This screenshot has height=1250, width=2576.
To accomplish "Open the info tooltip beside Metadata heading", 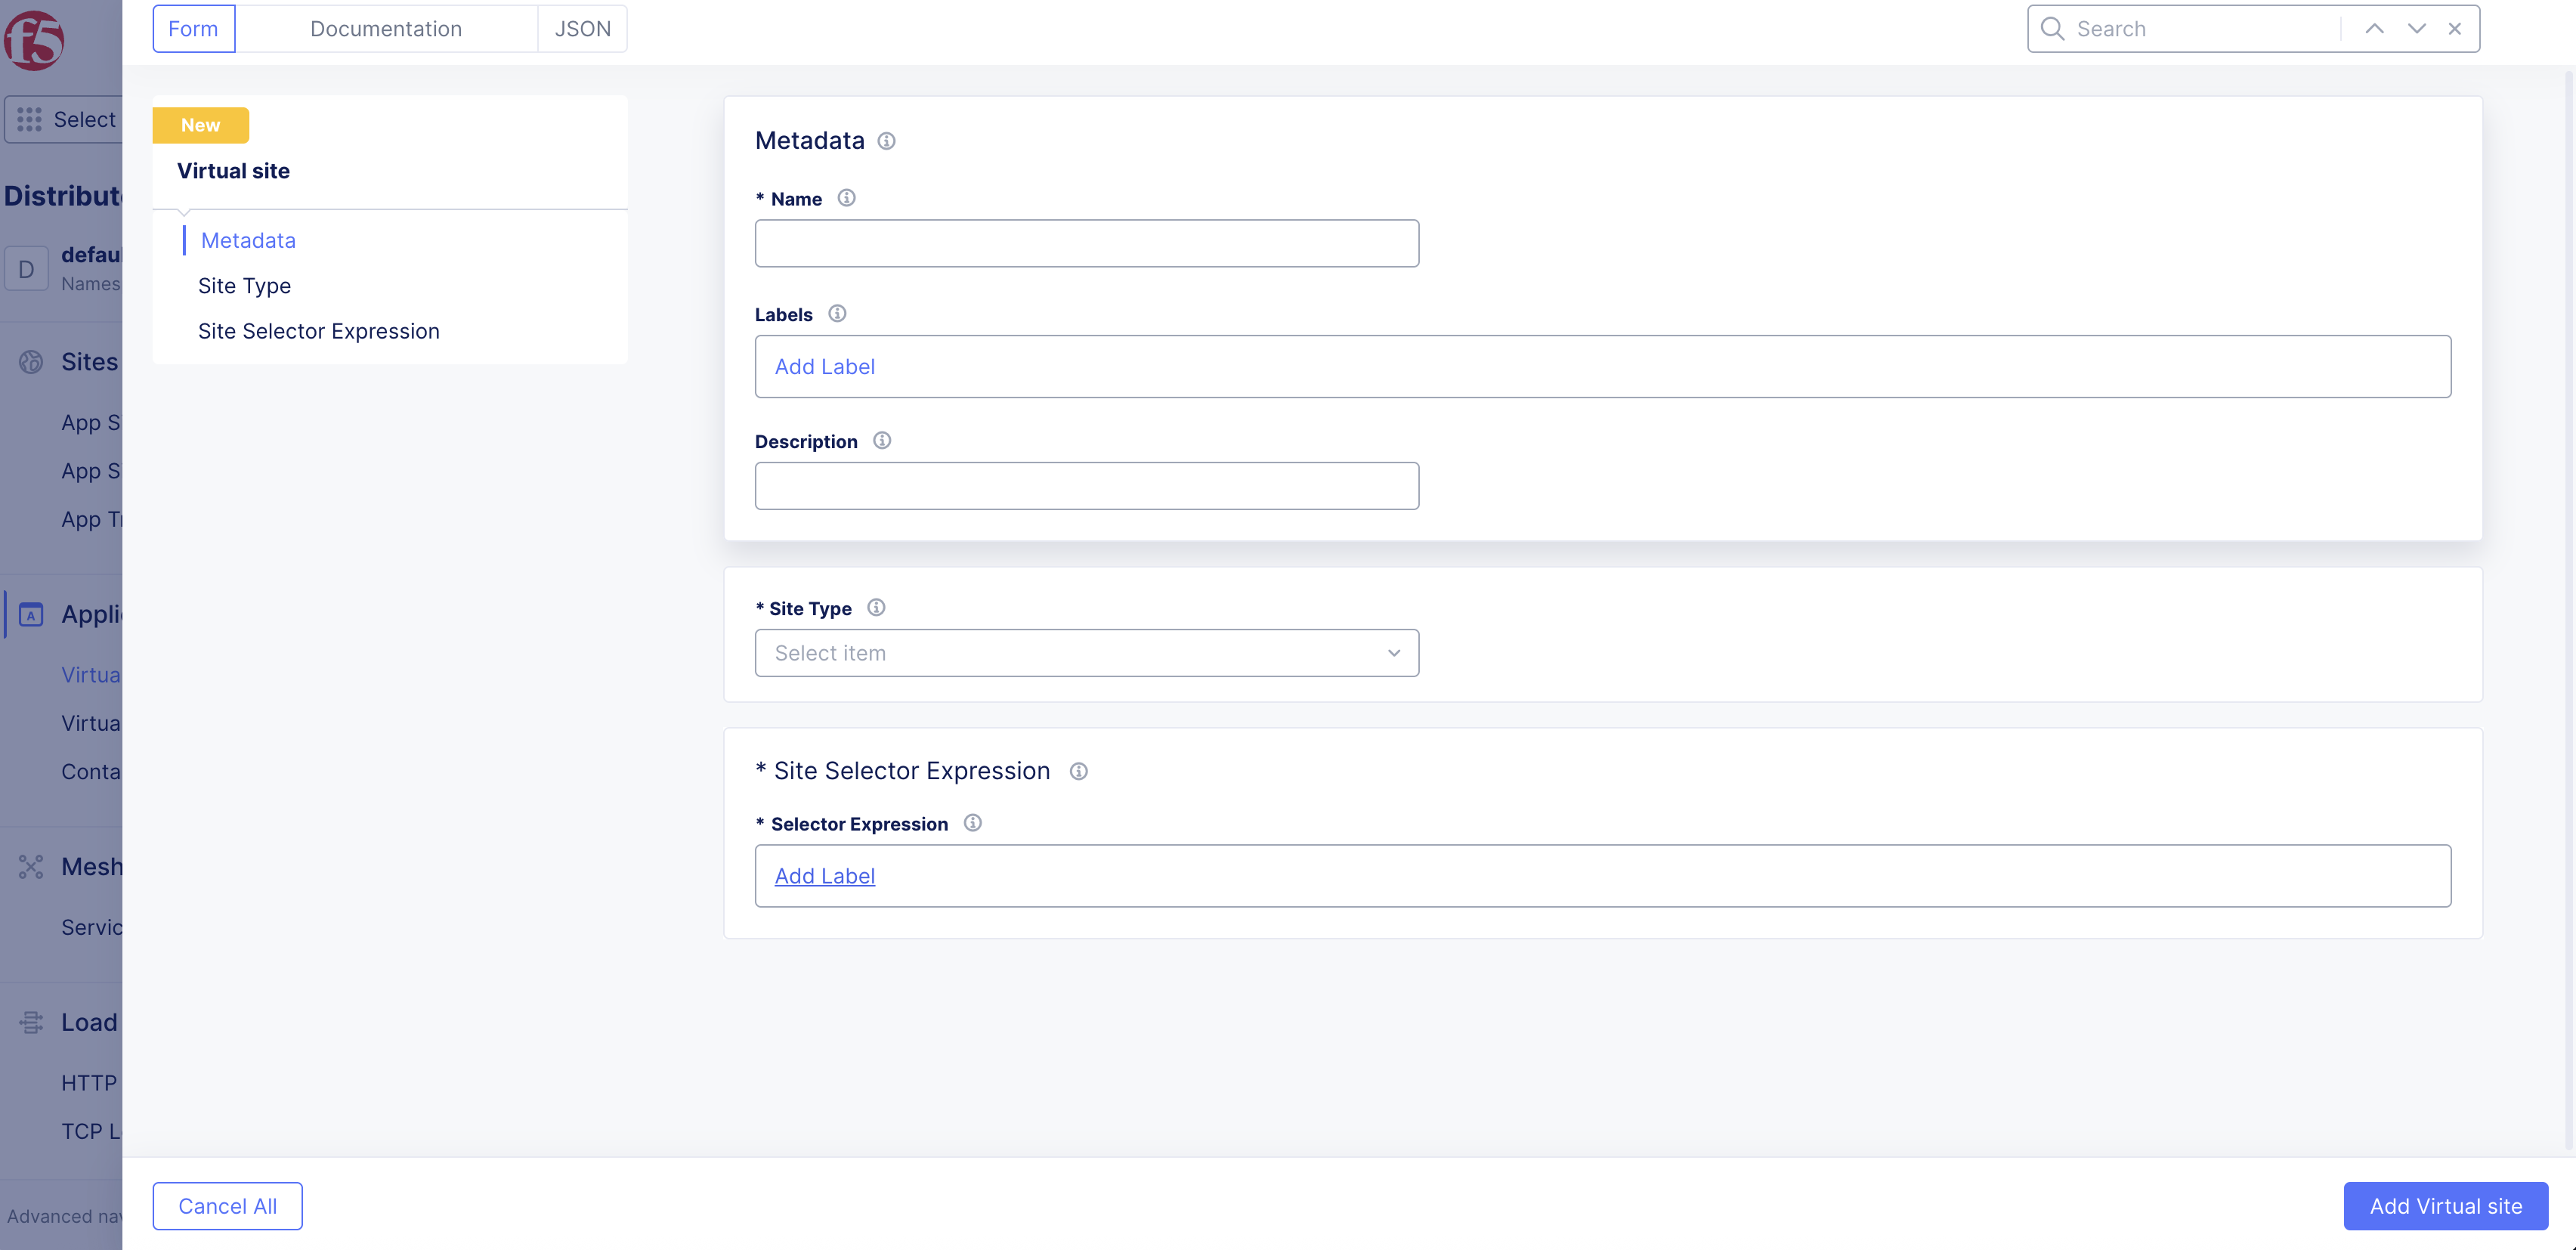I will pyautogui.click(x=886, y=141).
